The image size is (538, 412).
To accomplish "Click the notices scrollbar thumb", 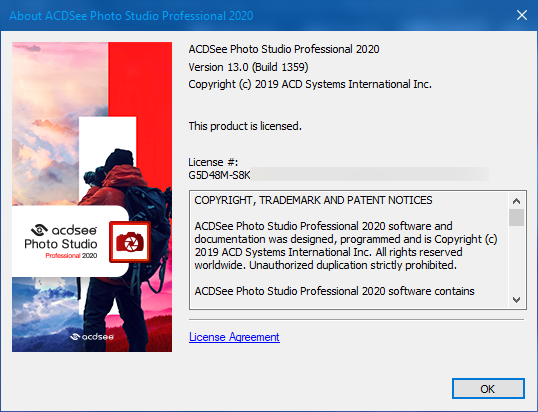I will point(516,217).
